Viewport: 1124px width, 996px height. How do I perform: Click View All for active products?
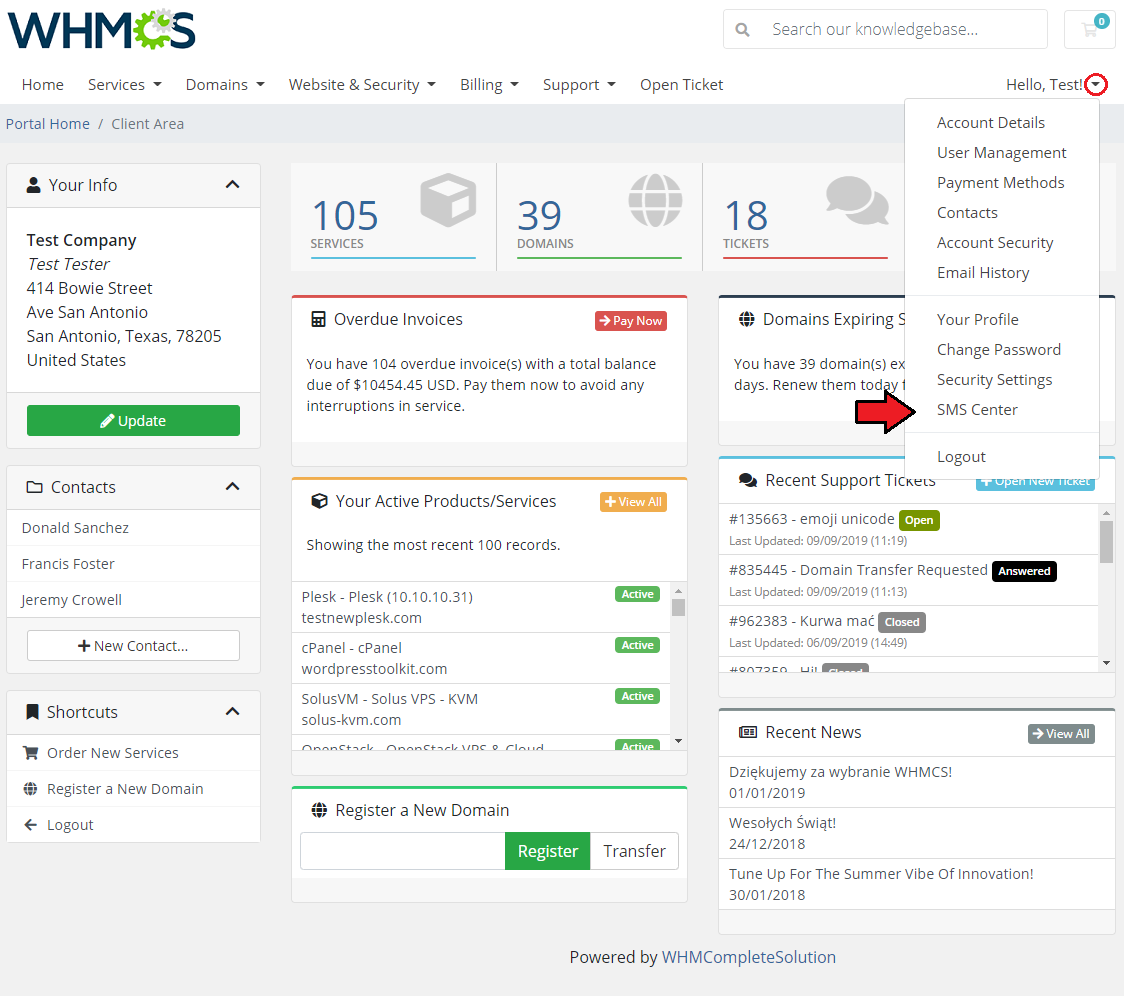click(633, 502)
